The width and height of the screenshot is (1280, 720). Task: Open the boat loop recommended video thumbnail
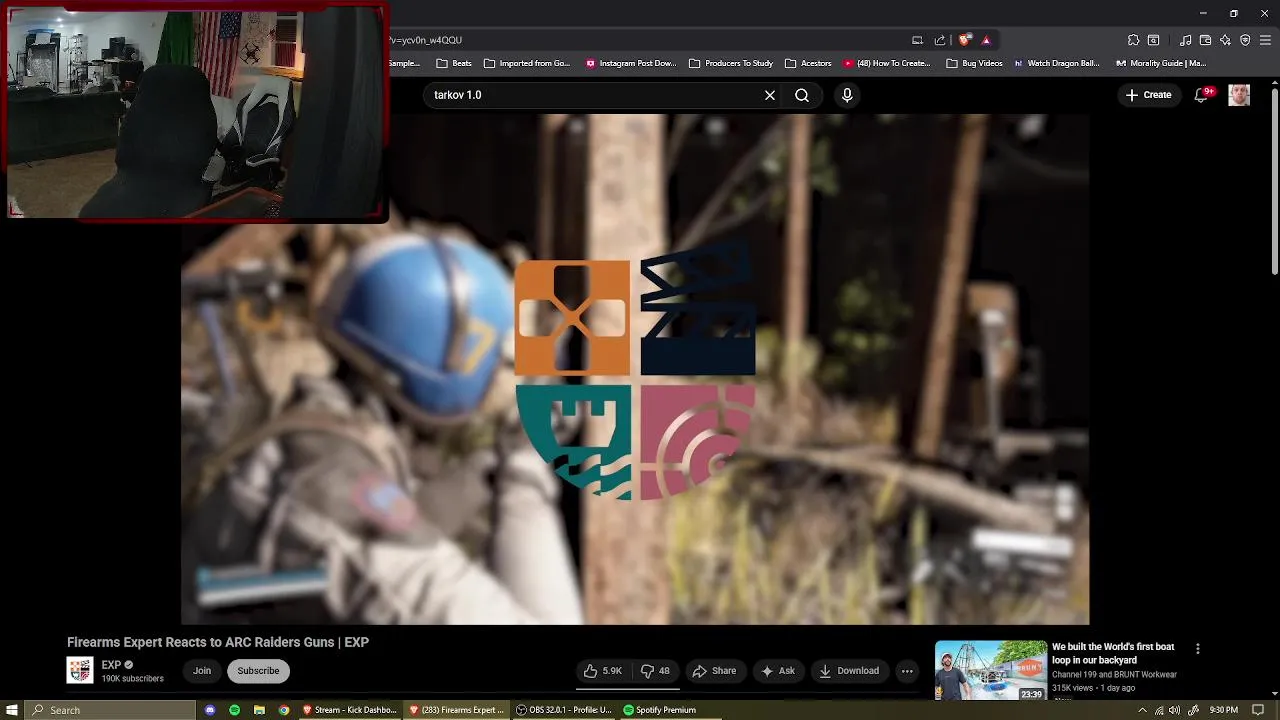coord(990,670)
